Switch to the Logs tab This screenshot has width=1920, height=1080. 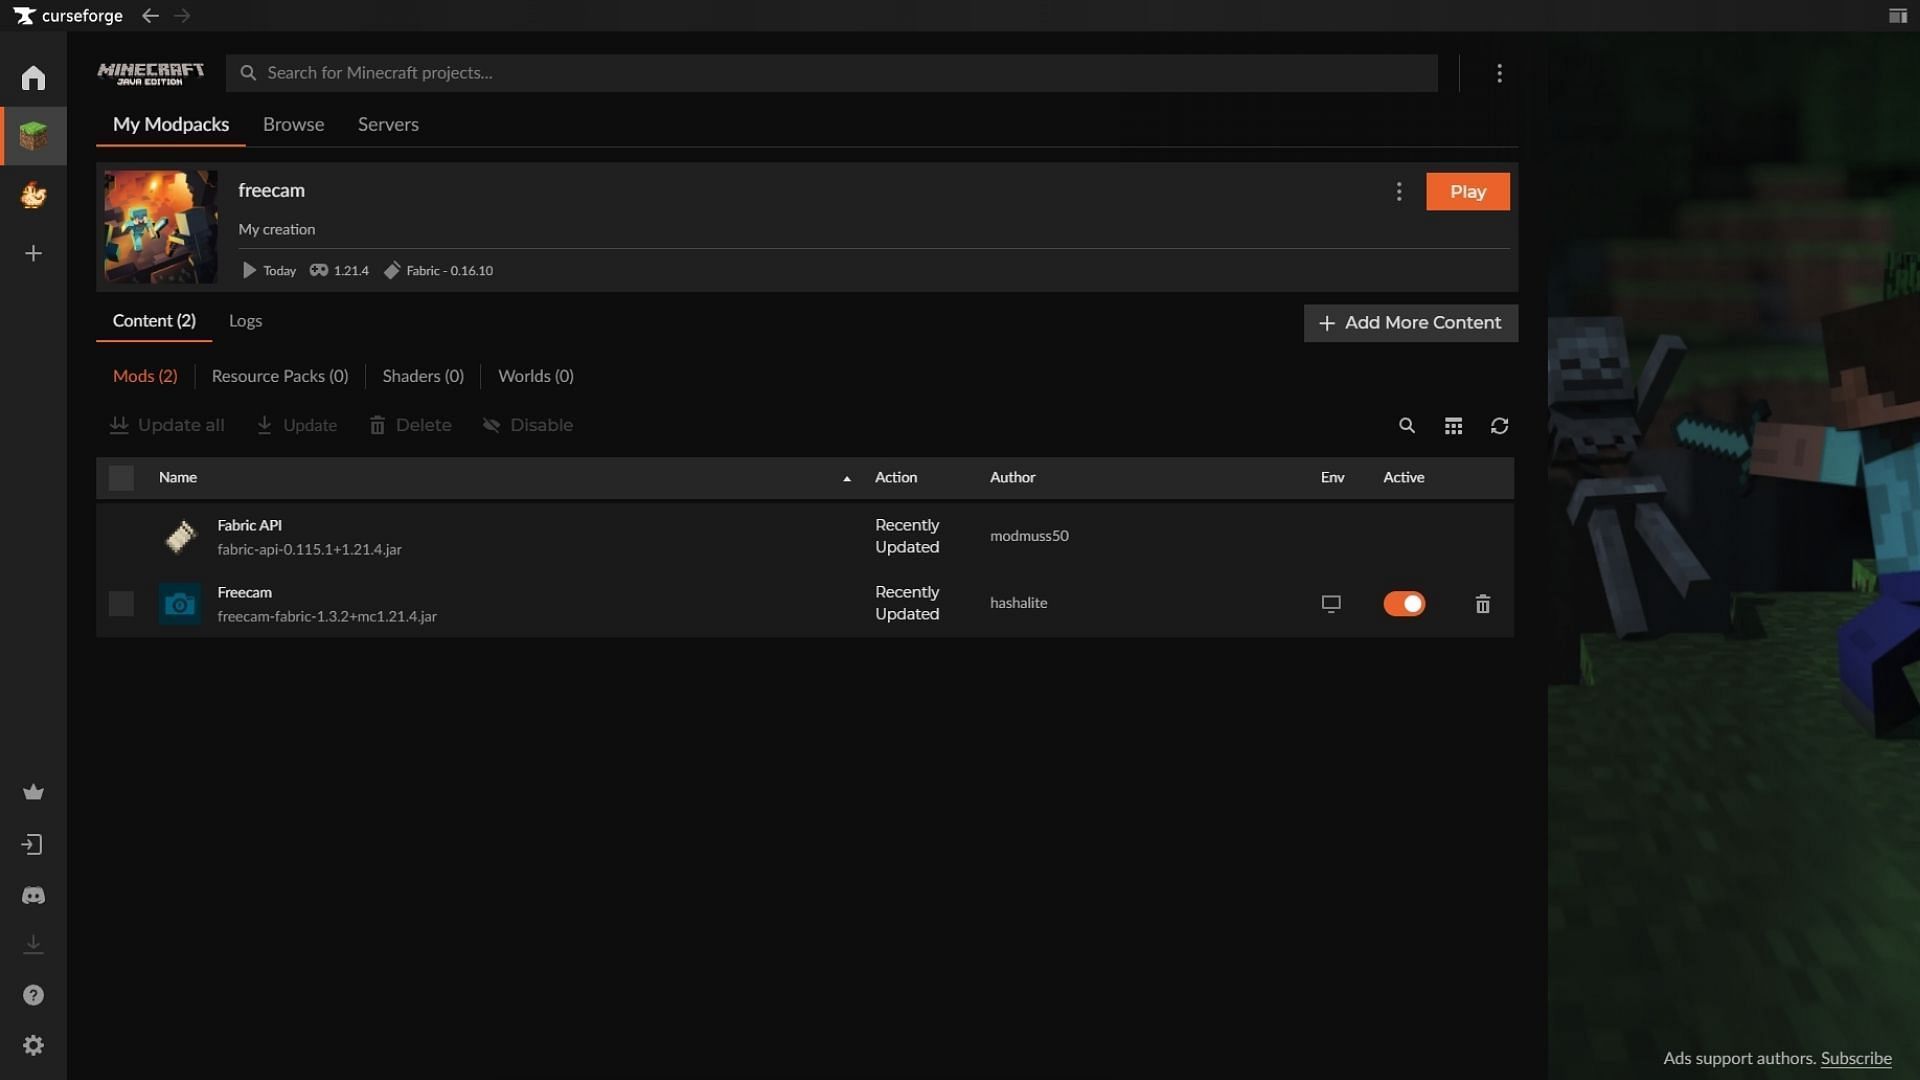point(244,320)
